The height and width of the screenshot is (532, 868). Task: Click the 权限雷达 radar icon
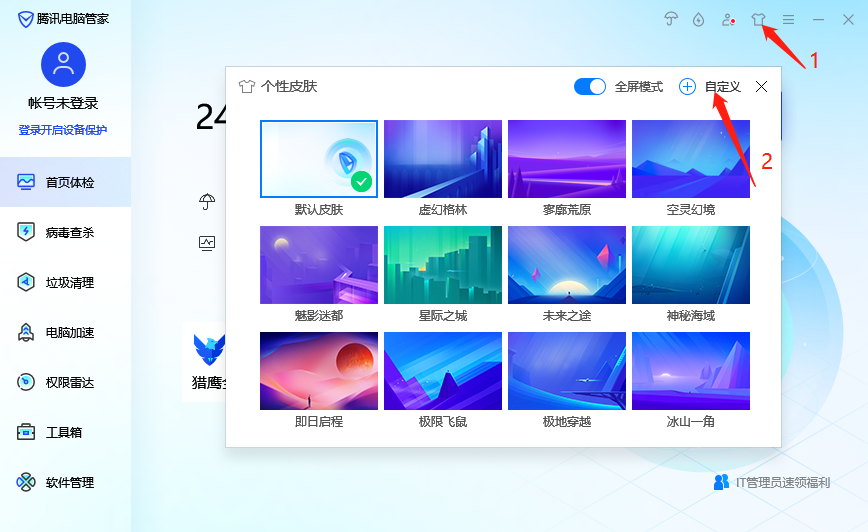tap(26, 382)
